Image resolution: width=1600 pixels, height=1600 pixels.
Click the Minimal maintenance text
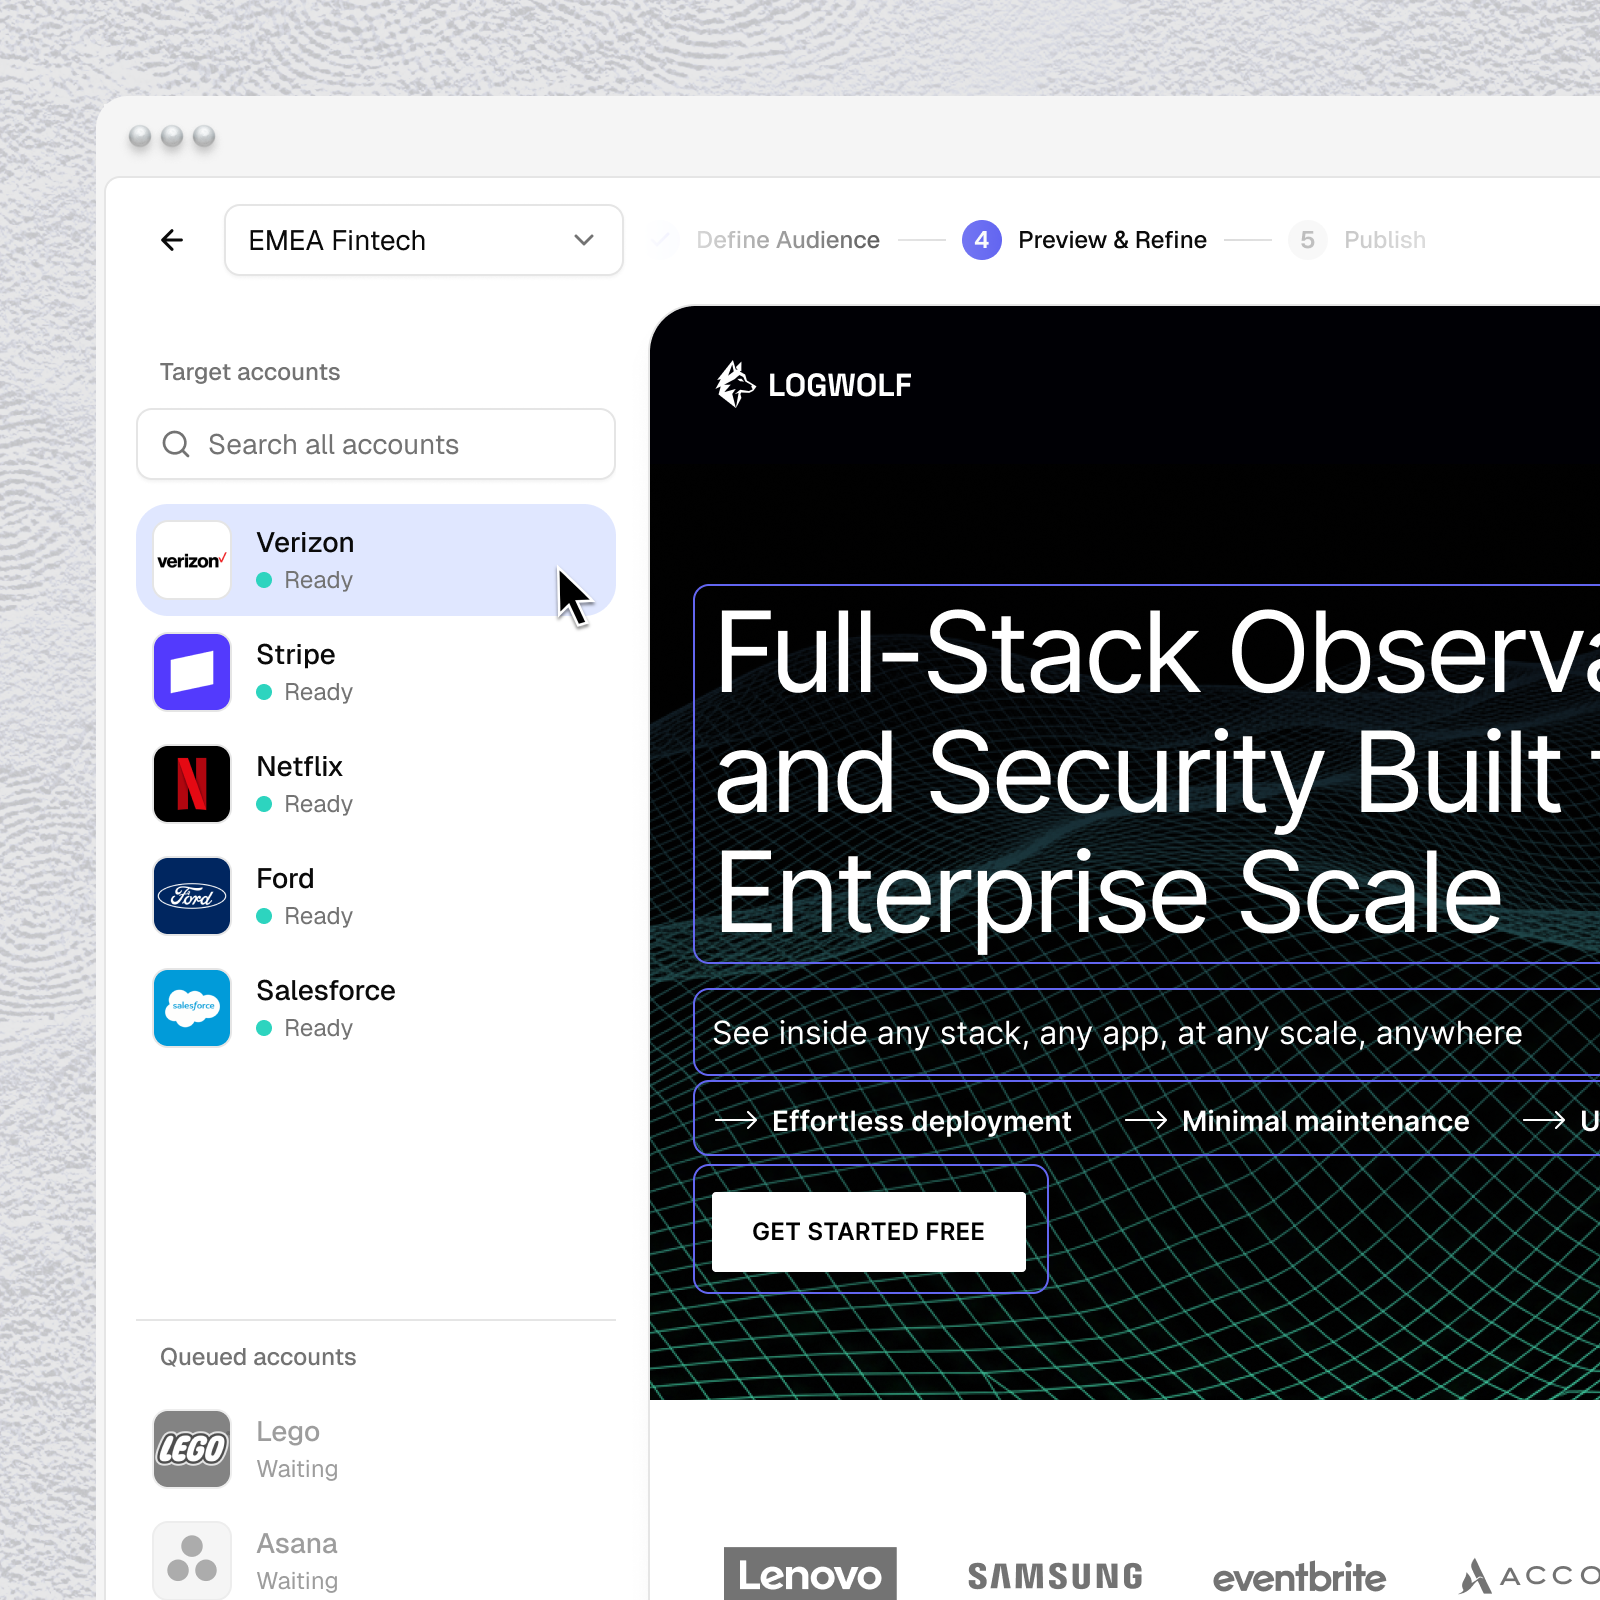point(1325,1121)
